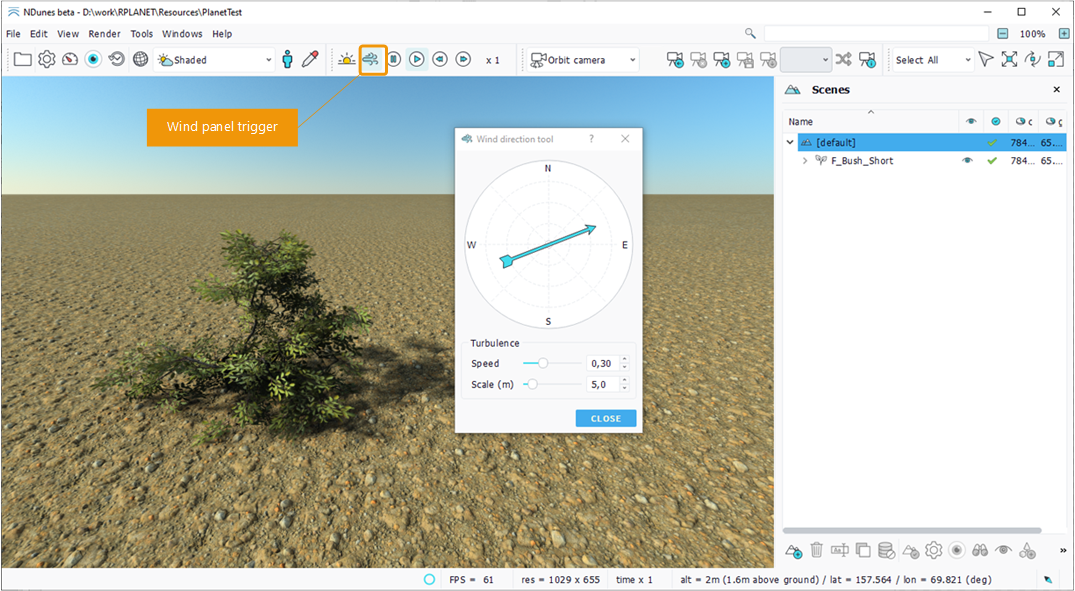This screenshot has width=1075, height=591.
Task: Open the wind direction panel icon
Action: point(372,60)
